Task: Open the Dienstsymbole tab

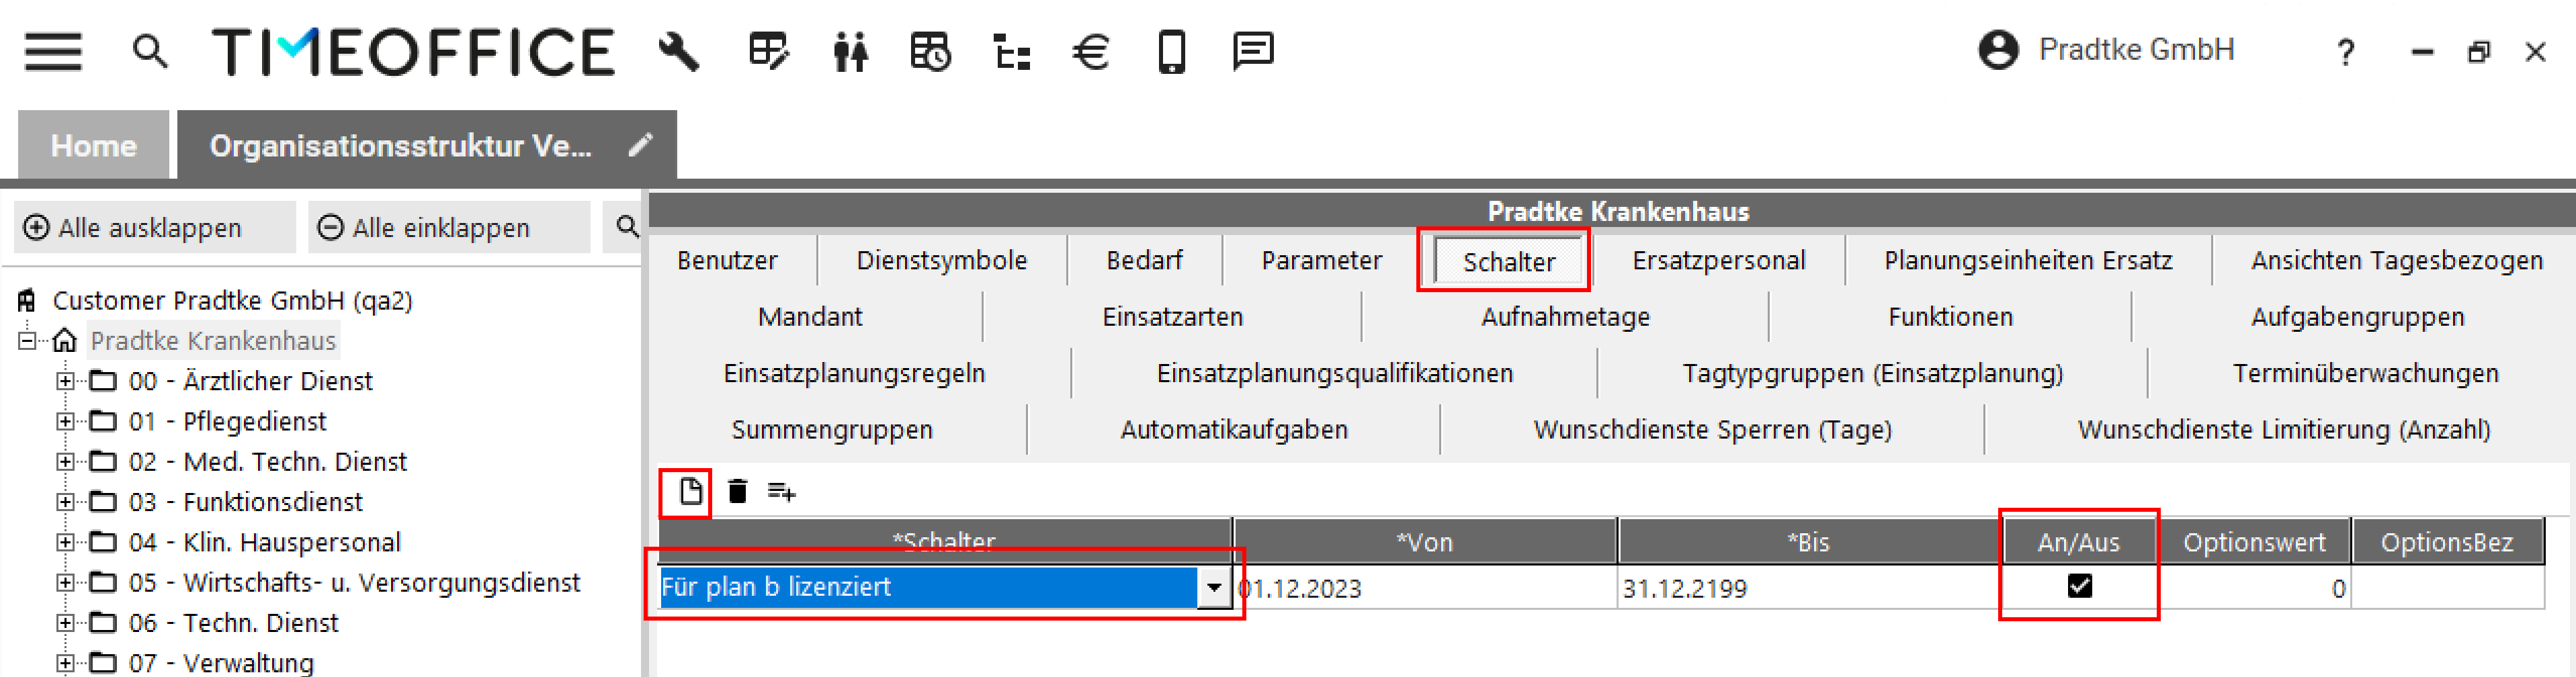Action: [941, 260]
